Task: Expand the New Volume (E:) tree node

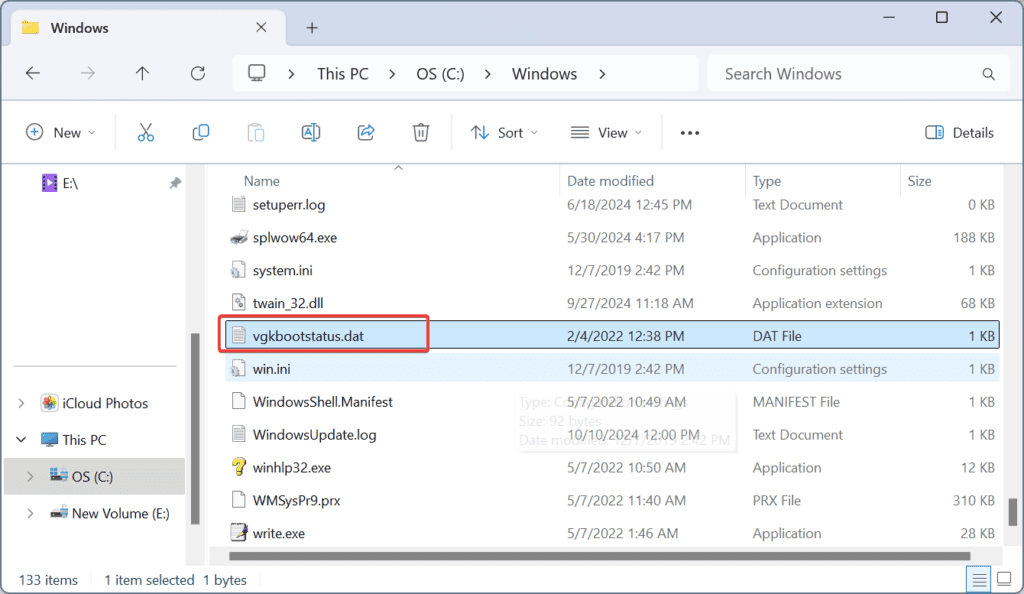Action: (x=30, y=514)
